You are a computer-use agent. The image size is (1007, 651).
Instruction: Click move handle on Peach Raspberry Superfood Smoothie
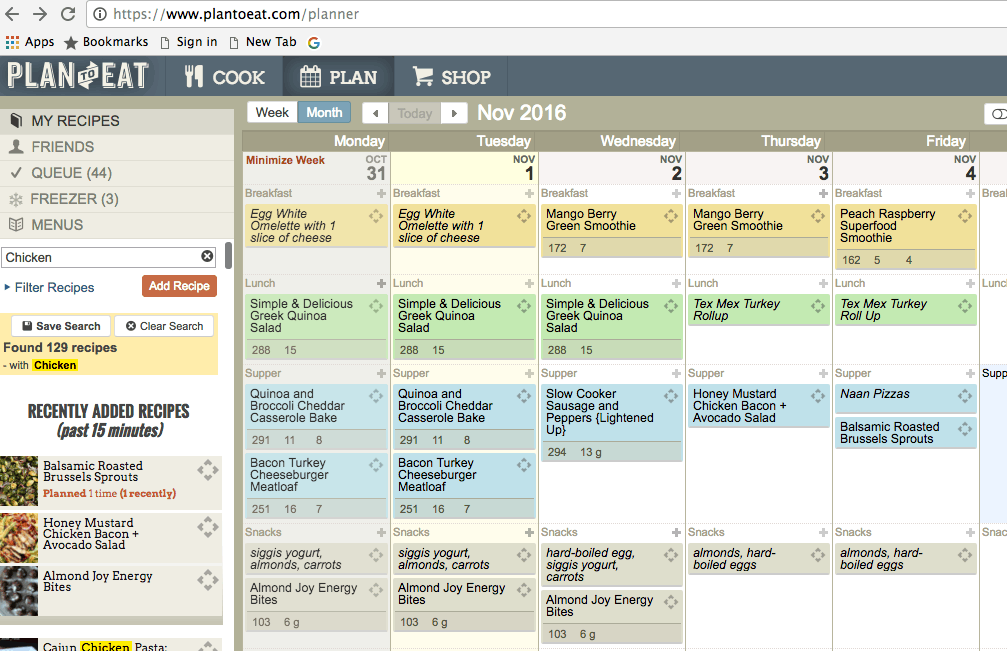tap(965, 216)
